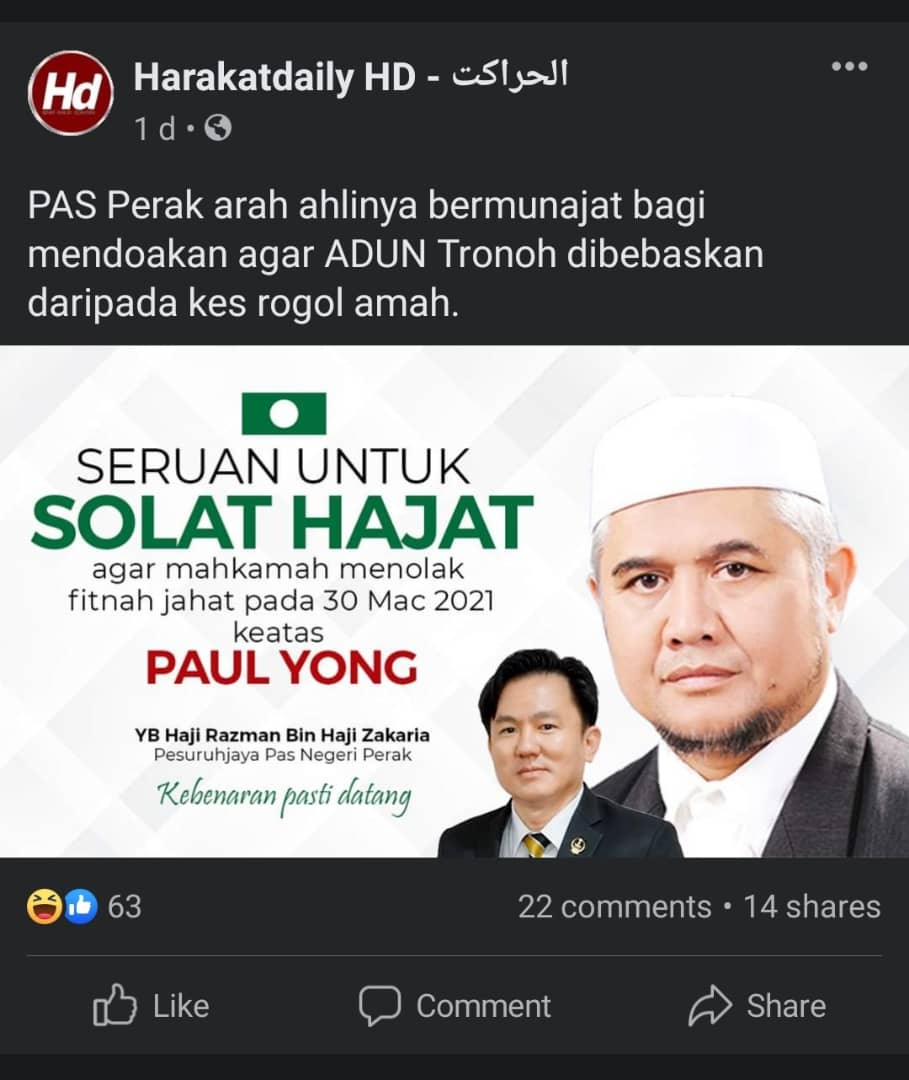Open the three-dot post options menu
909x1080 pixels.
tap(849, 67)
